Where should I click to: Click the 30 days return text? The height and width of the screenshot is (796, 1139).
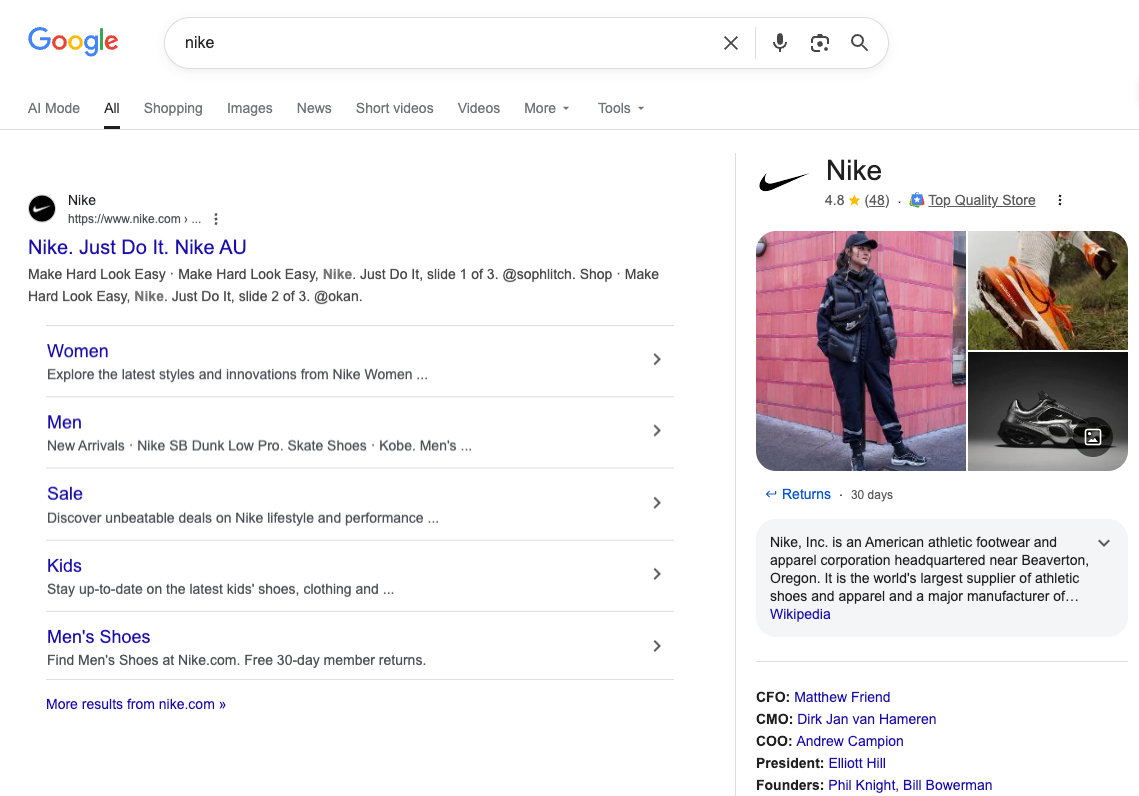(872, 495)
